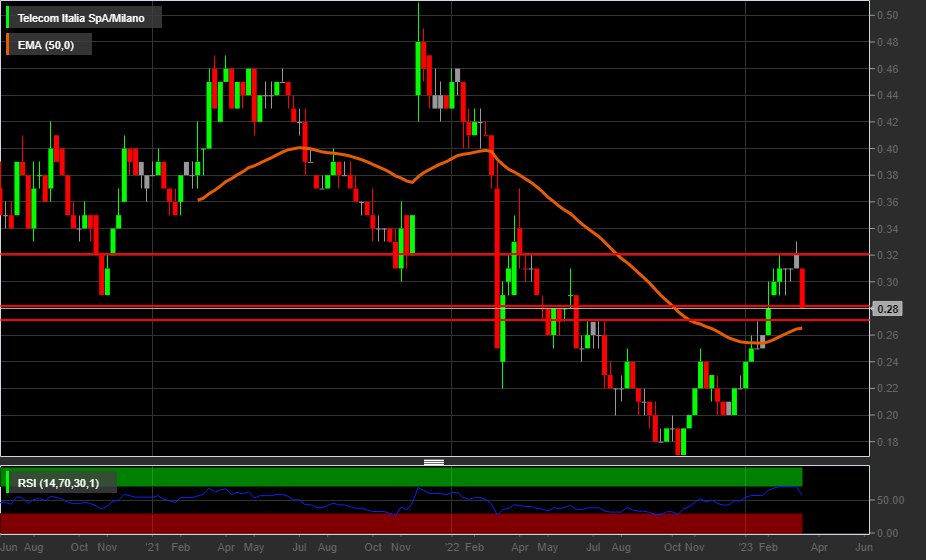The height and width of the screenshot is (560, 926).
Task: Click the 0.40 price axis label
Action: [x=888, y=149]
